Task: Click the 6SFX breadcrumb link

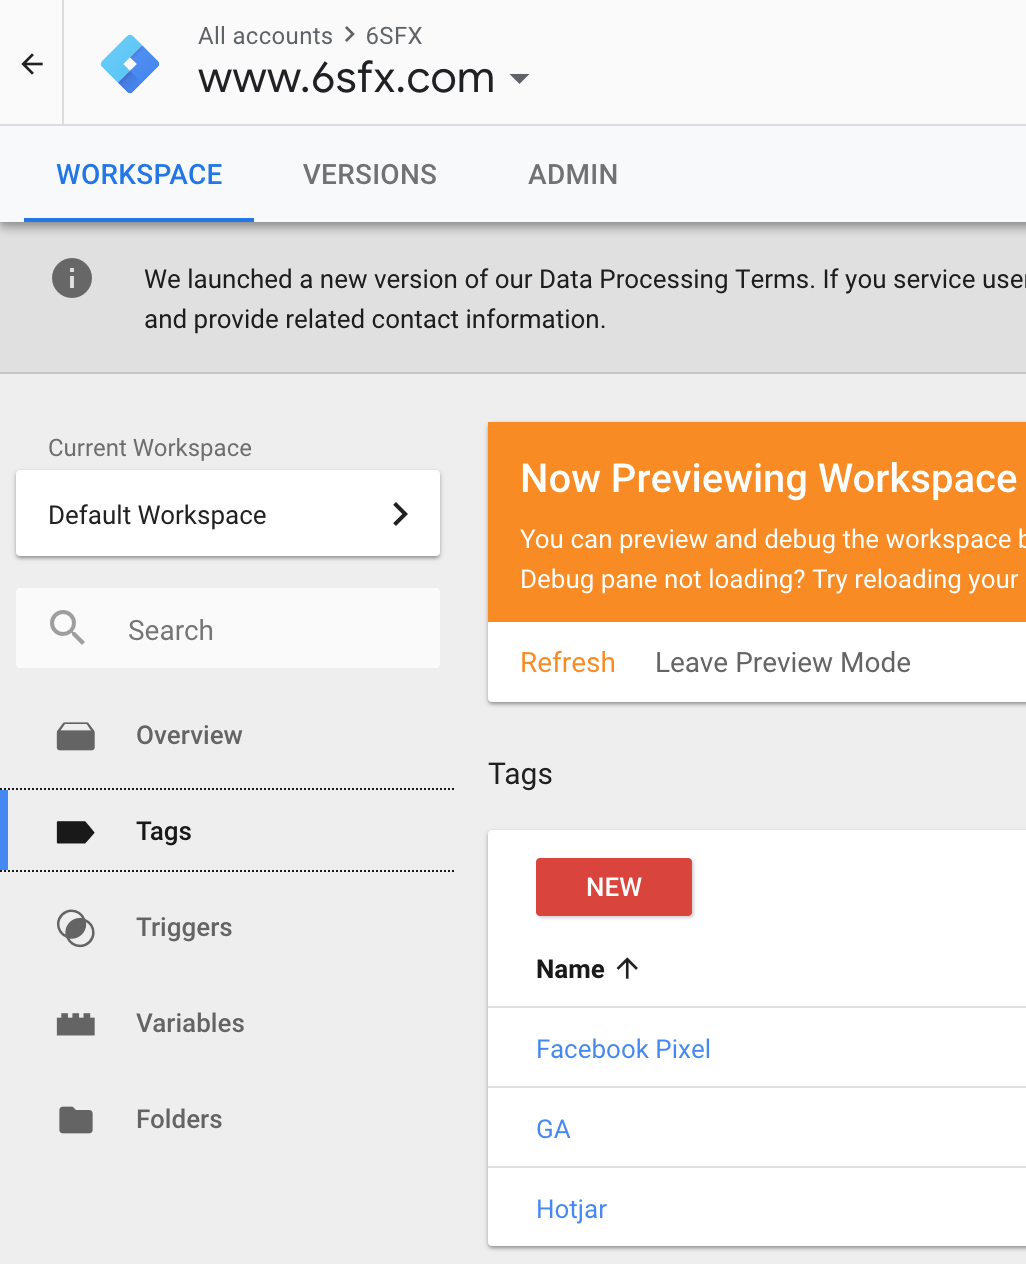Action: (394, 36)
